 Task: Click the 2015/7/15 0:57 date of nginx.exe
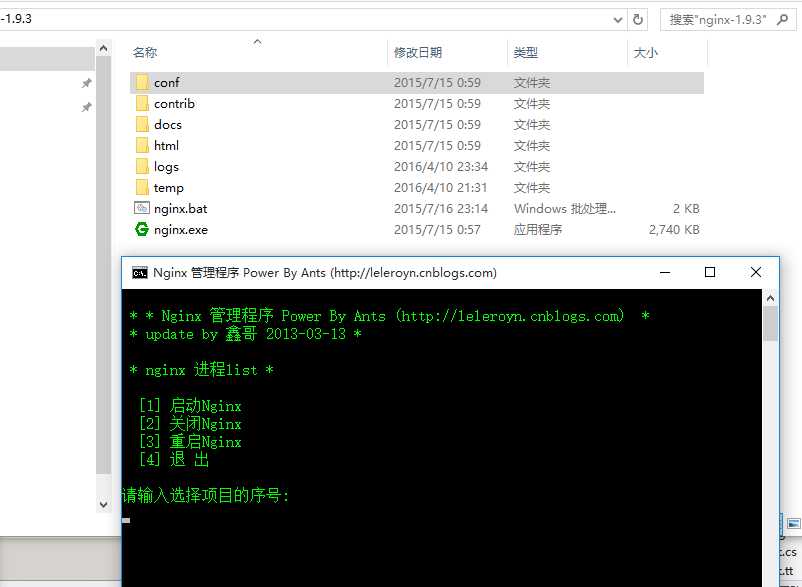pos(437,229)
